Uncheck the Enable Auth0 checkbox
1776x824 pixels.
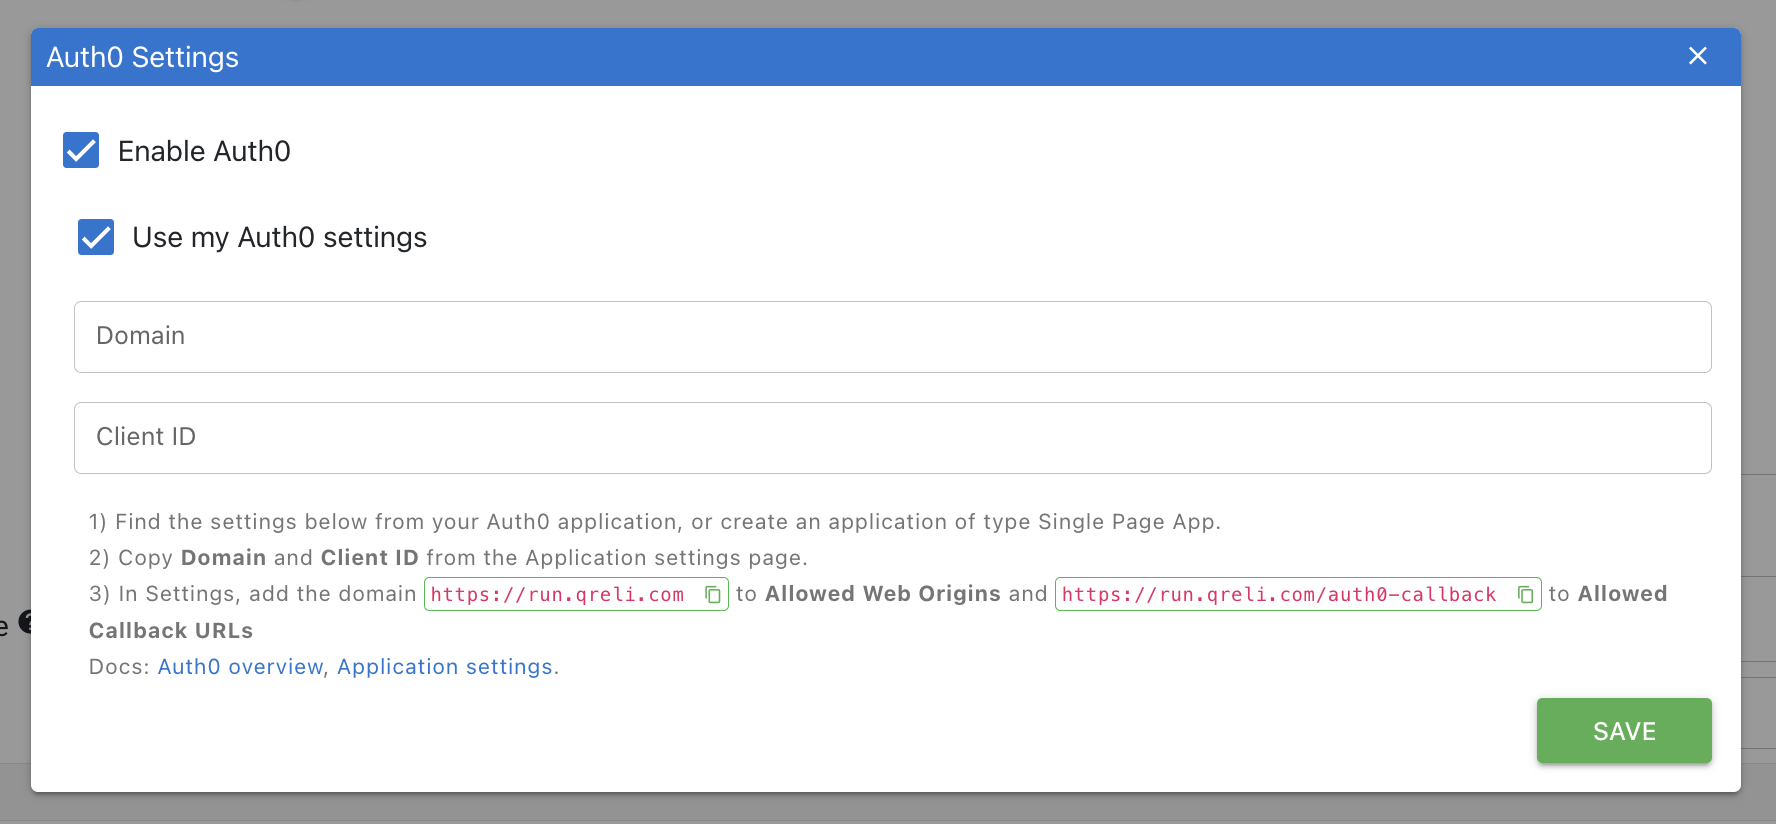tap(81, 150)
